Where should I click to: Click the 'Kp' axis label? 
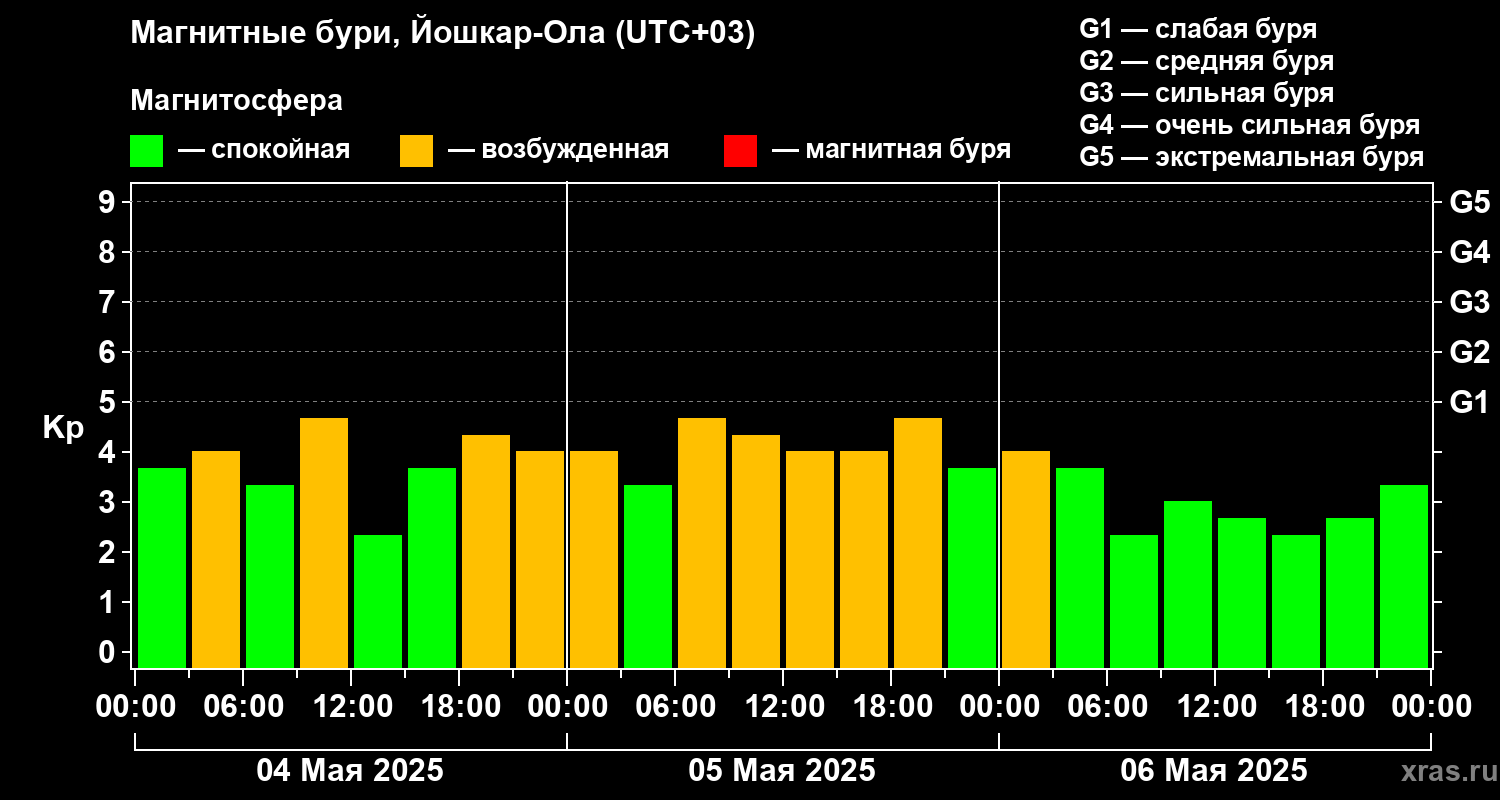[63, 427]
